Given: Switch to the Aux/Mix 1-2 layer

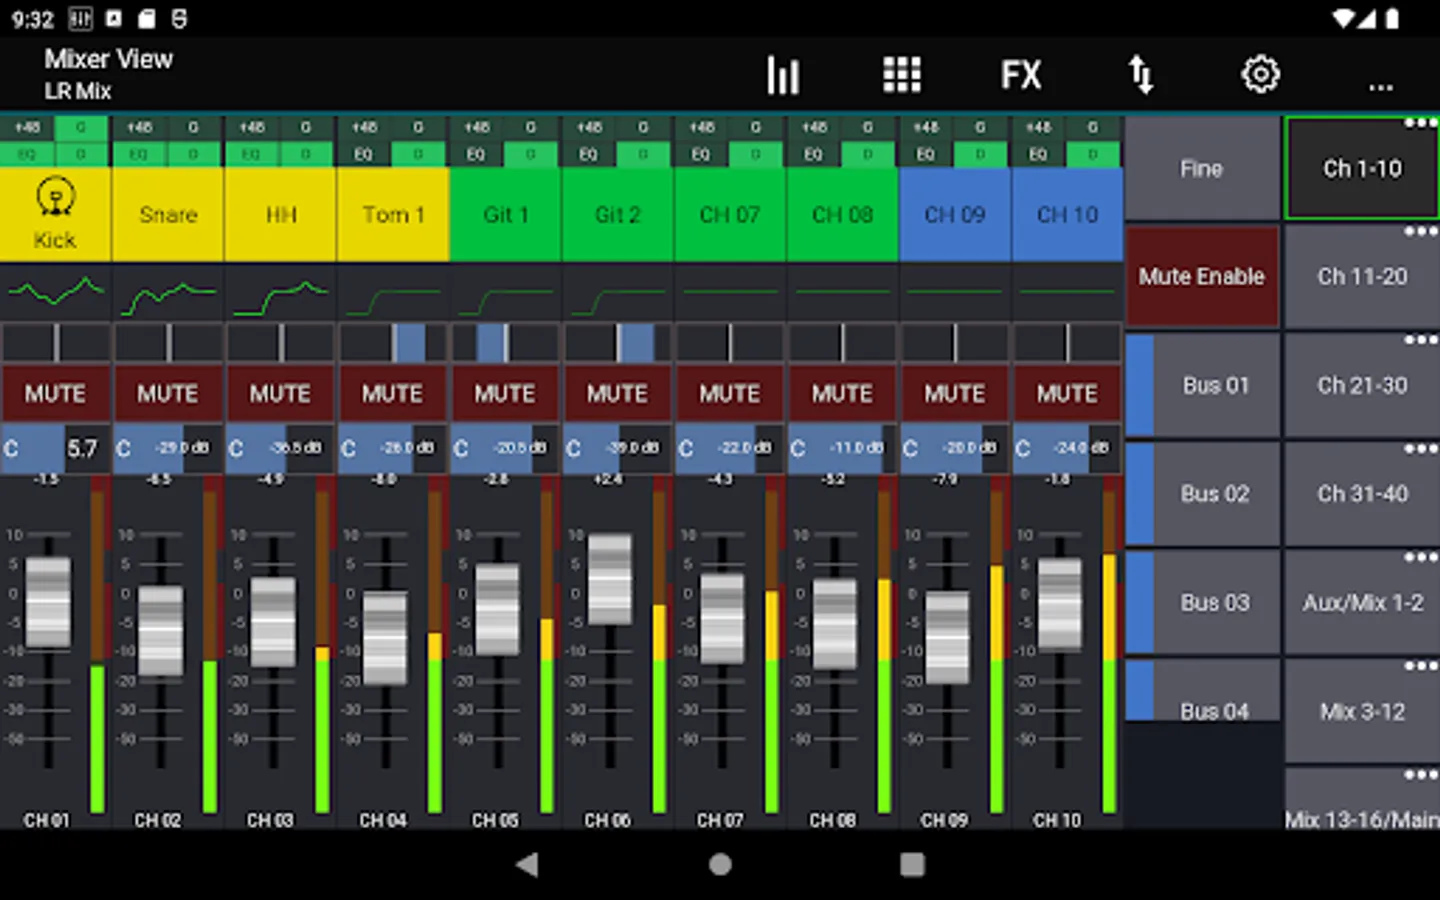Looking at the screenshot, I should click(x=1362, y=603).
